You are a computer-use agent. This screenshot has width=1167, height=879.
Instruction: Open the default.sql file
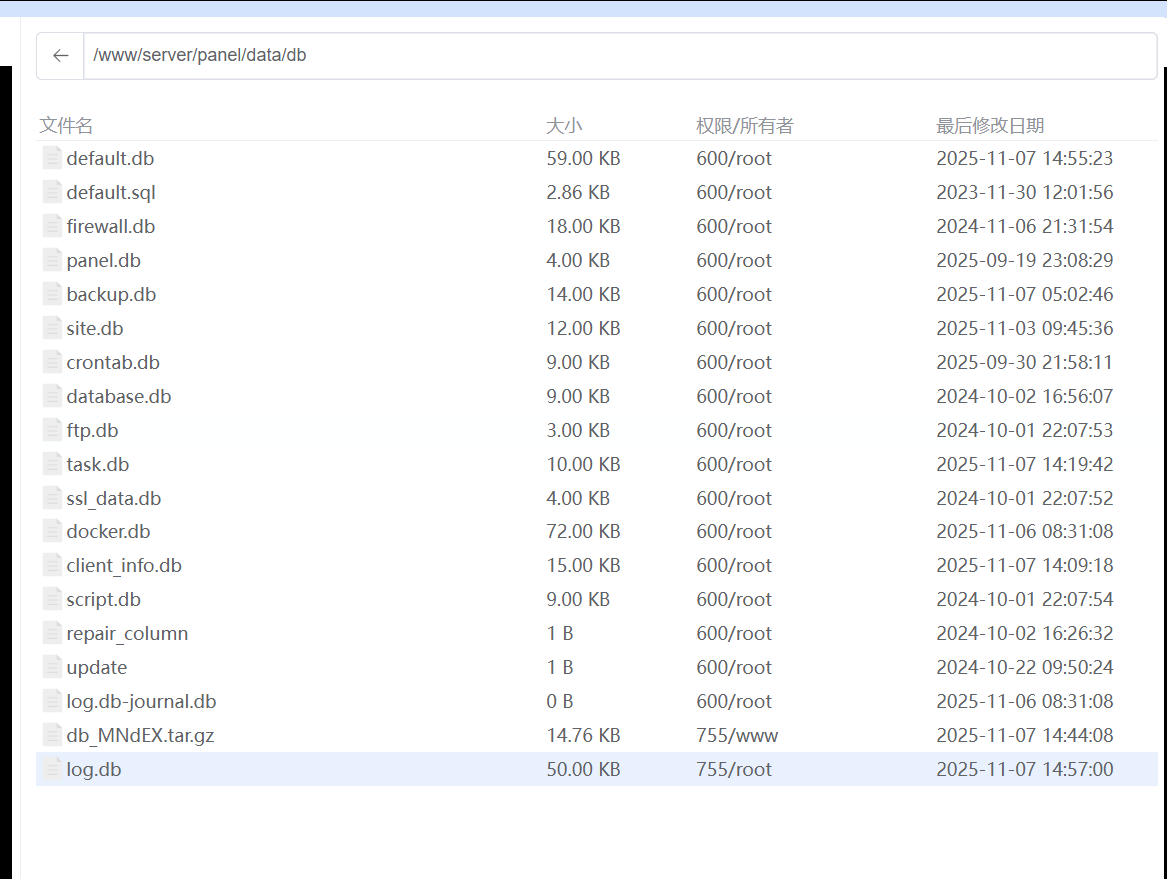(x=111, y=192)
